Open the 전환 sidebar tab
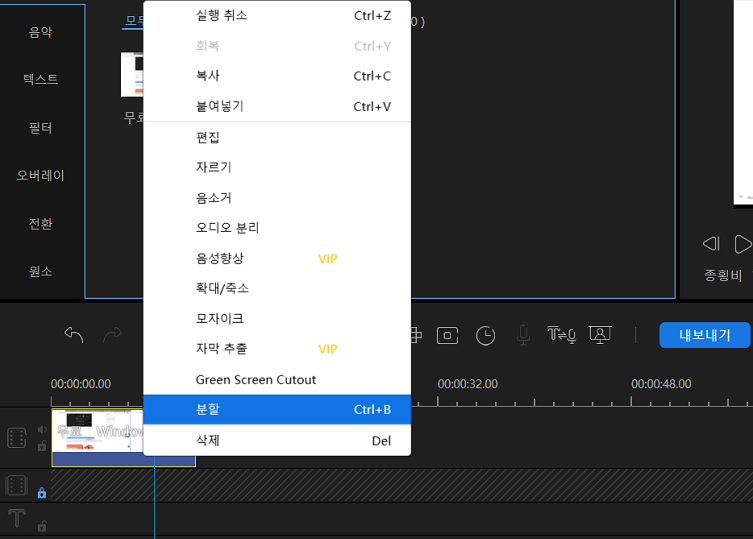Image resolution: width=753 pixels, height=539 pixels. [x=40, y=223]
